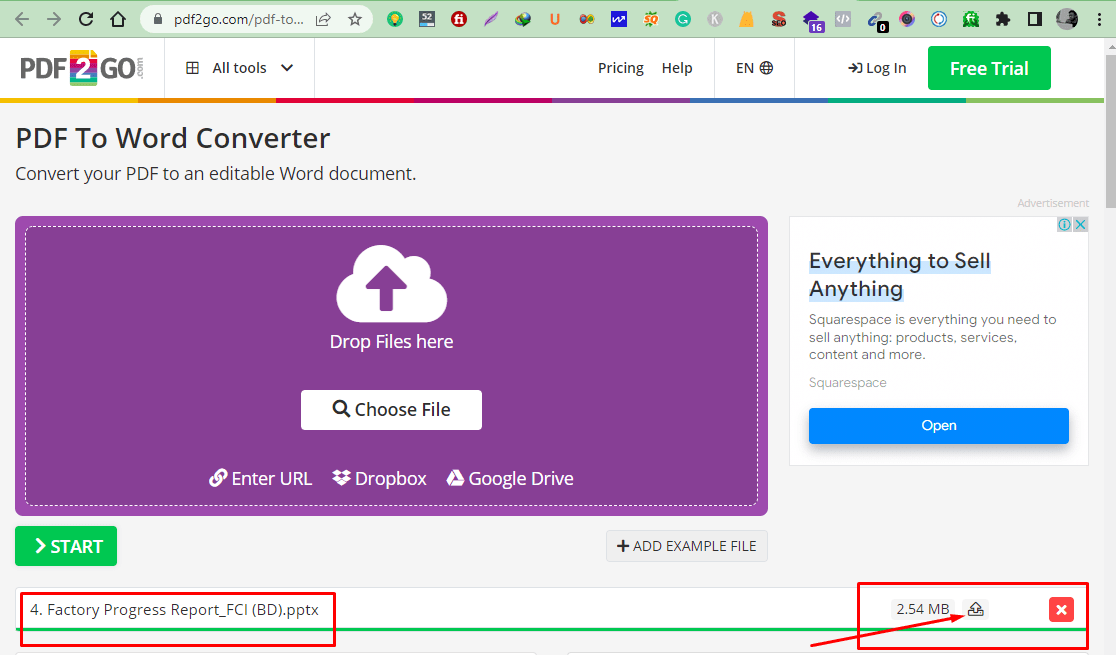Click the grid icon beside All tools
This screenshot has height=655, width=1116.
[192, 67]
